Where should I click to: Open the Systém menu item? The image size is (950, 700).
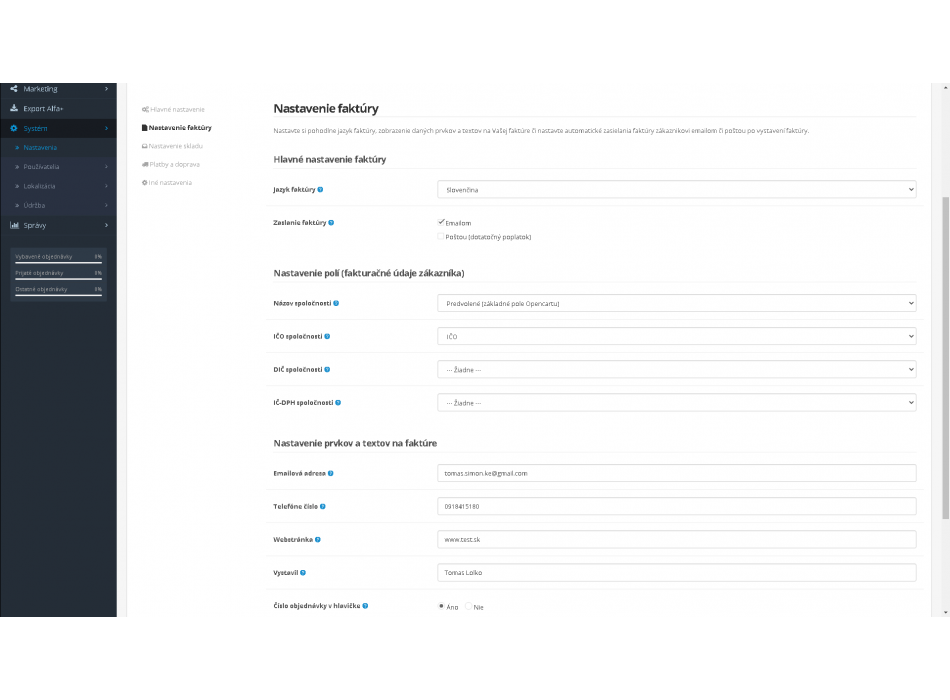58,128
